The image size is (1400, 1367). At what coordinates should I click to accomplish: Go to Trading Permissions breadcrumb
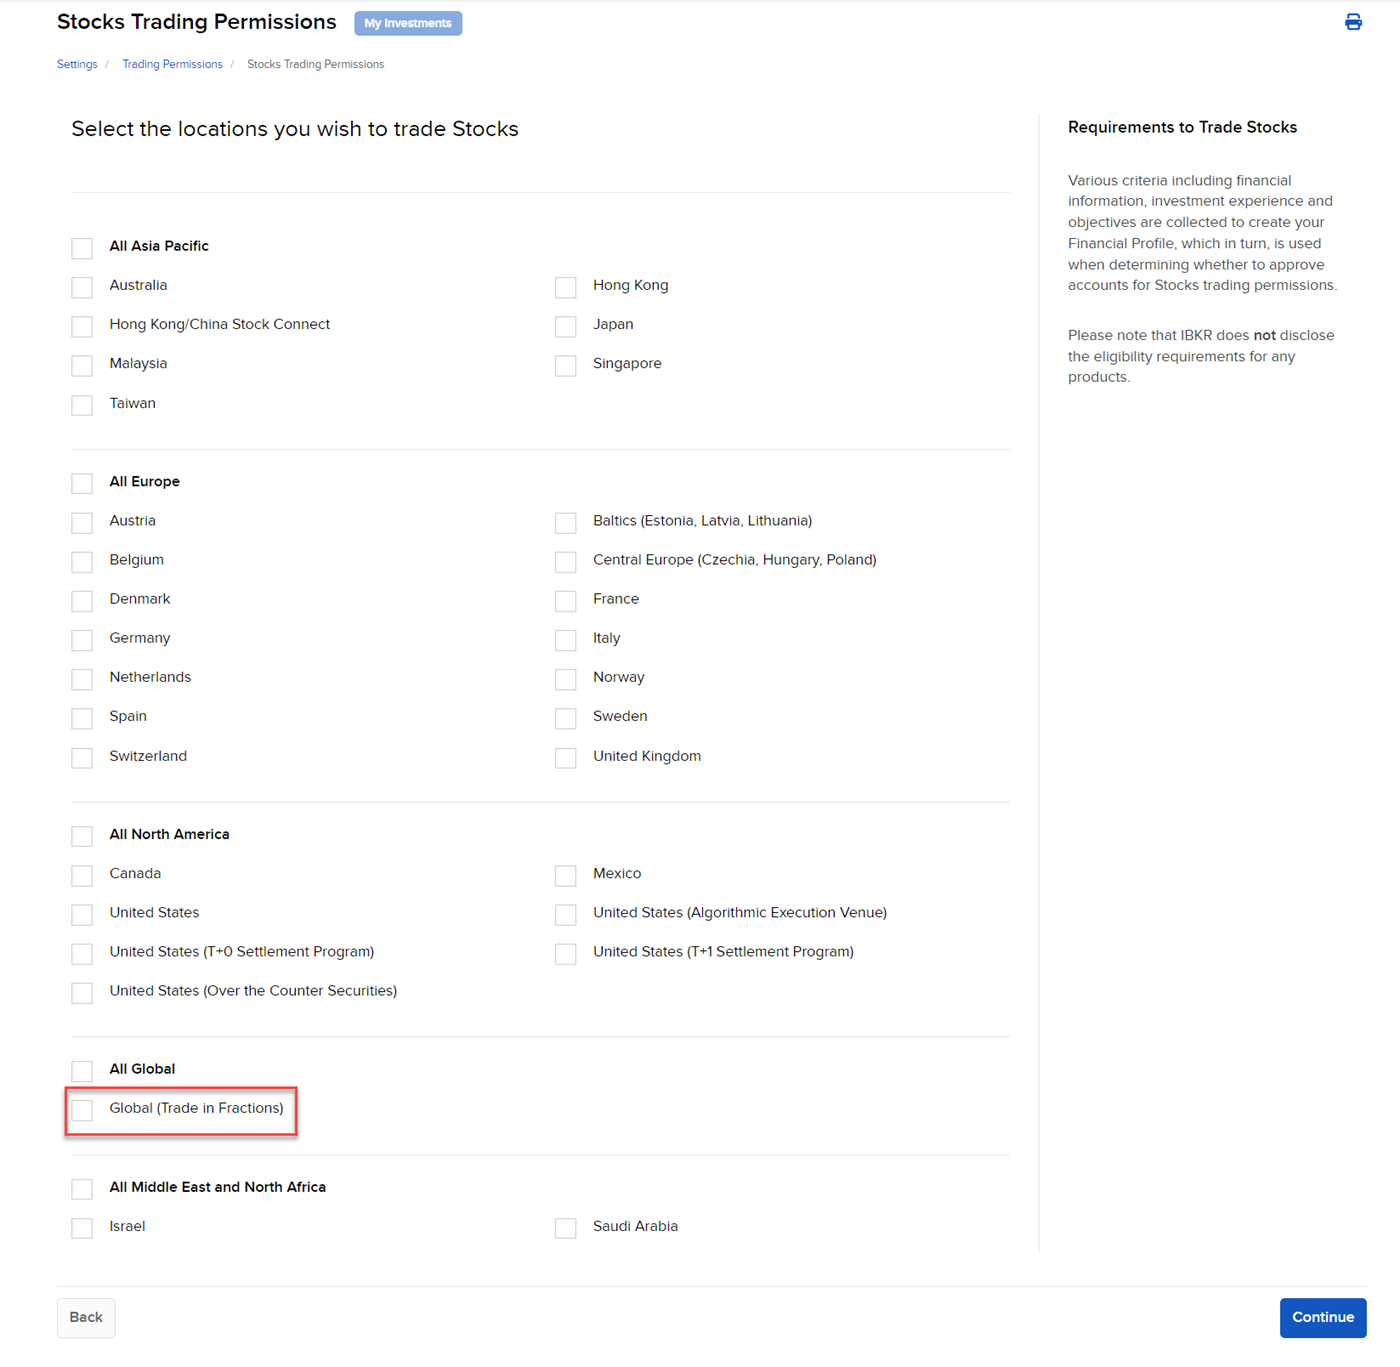pos(172,64)
